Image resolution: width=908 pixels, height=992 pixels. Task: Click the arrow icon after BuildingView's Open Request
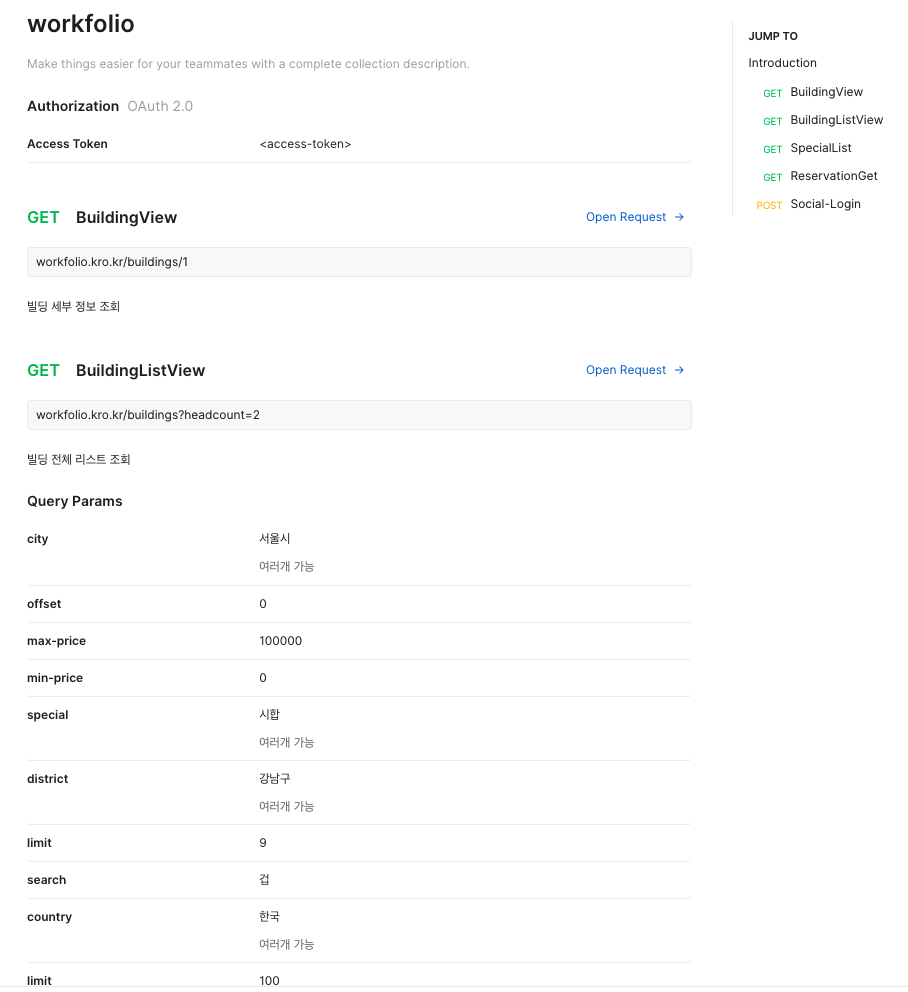[x=679, y=217]
